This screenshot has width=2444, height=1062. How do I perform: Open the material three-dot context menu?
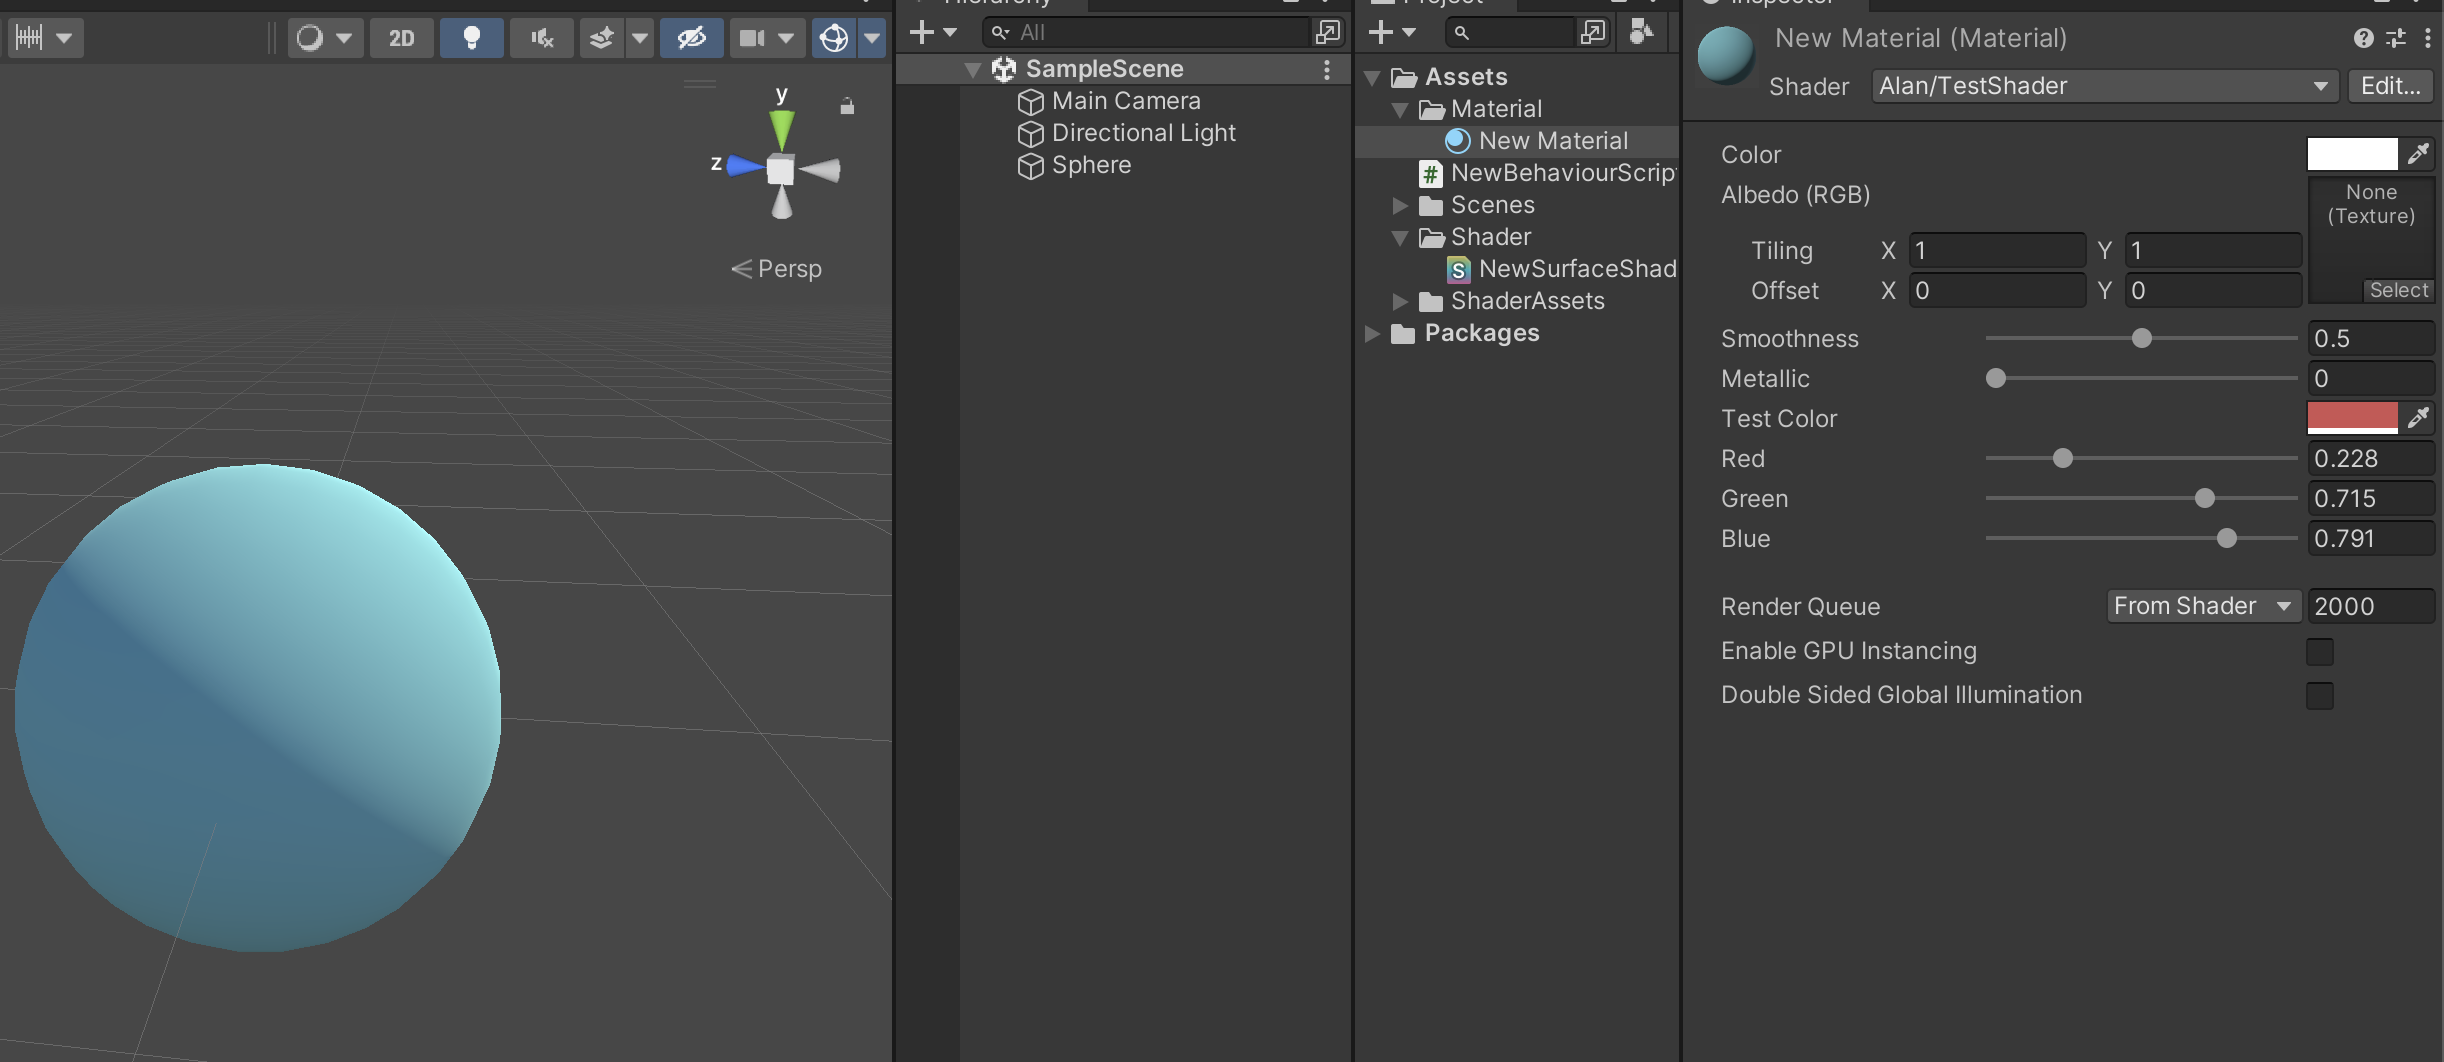tap(2428, 38)
